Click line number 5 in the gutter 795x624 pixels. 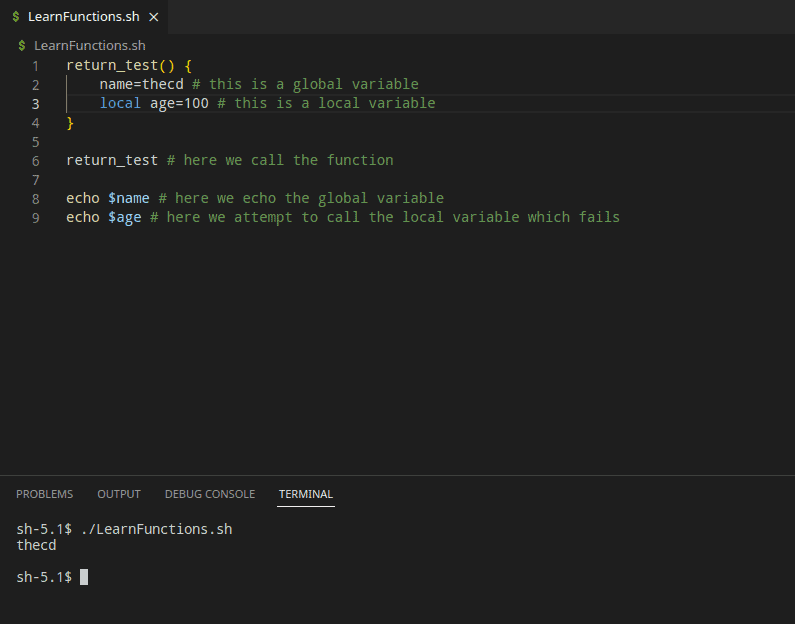[x=35, y=142]
